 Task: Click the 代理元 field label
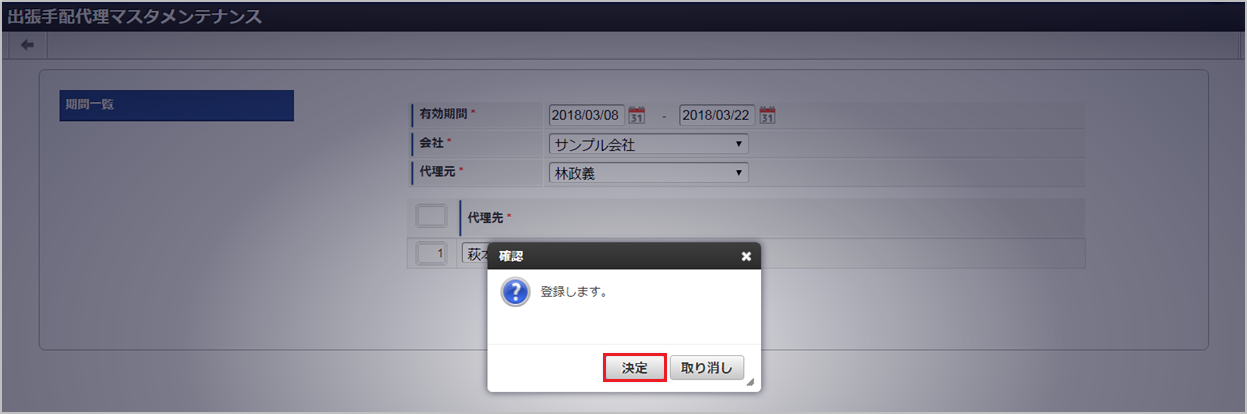[x=438, y=172]
